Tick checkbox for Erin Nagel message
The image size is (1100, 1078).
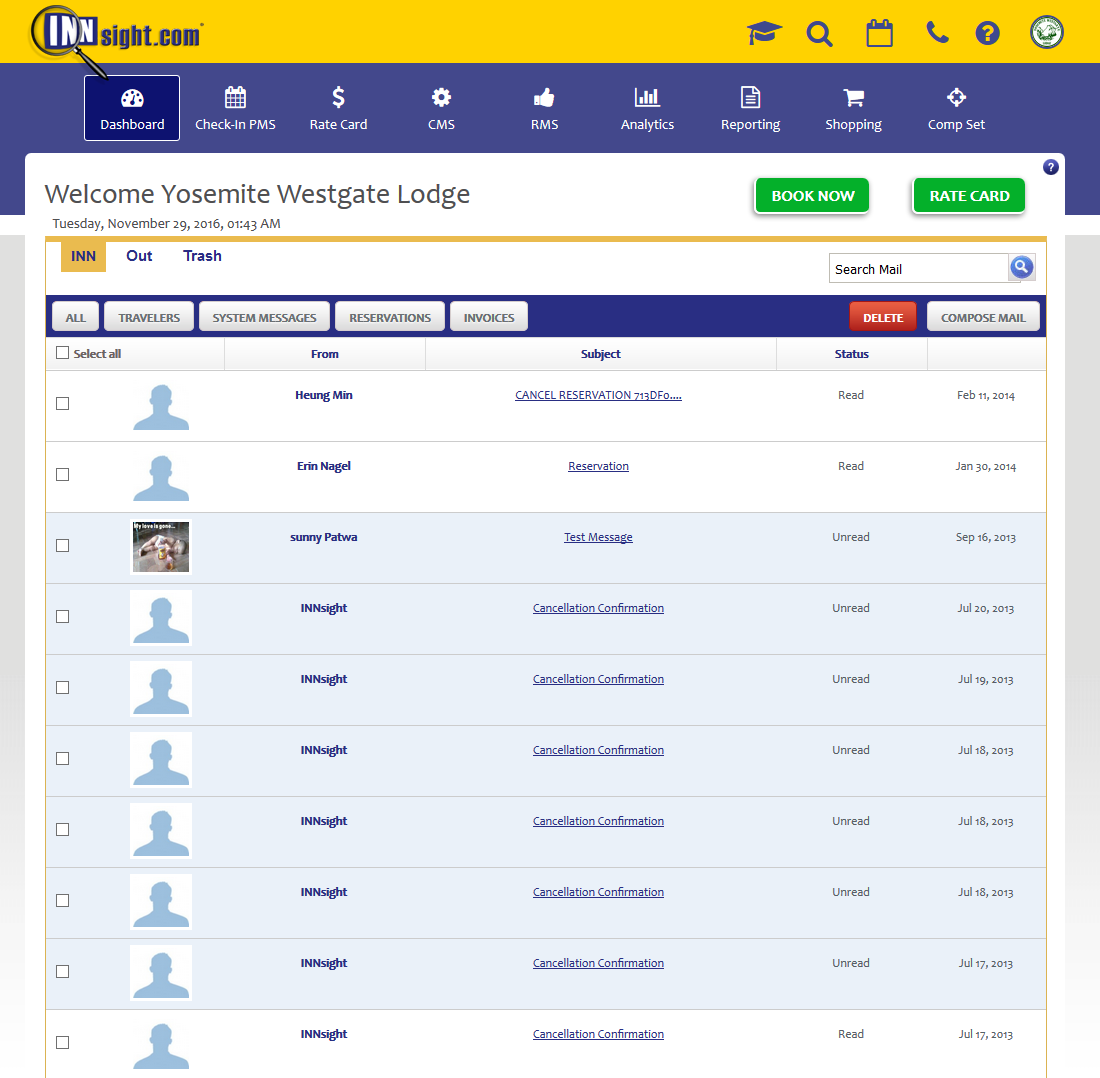pyautogui.click(x=62, y=474)
